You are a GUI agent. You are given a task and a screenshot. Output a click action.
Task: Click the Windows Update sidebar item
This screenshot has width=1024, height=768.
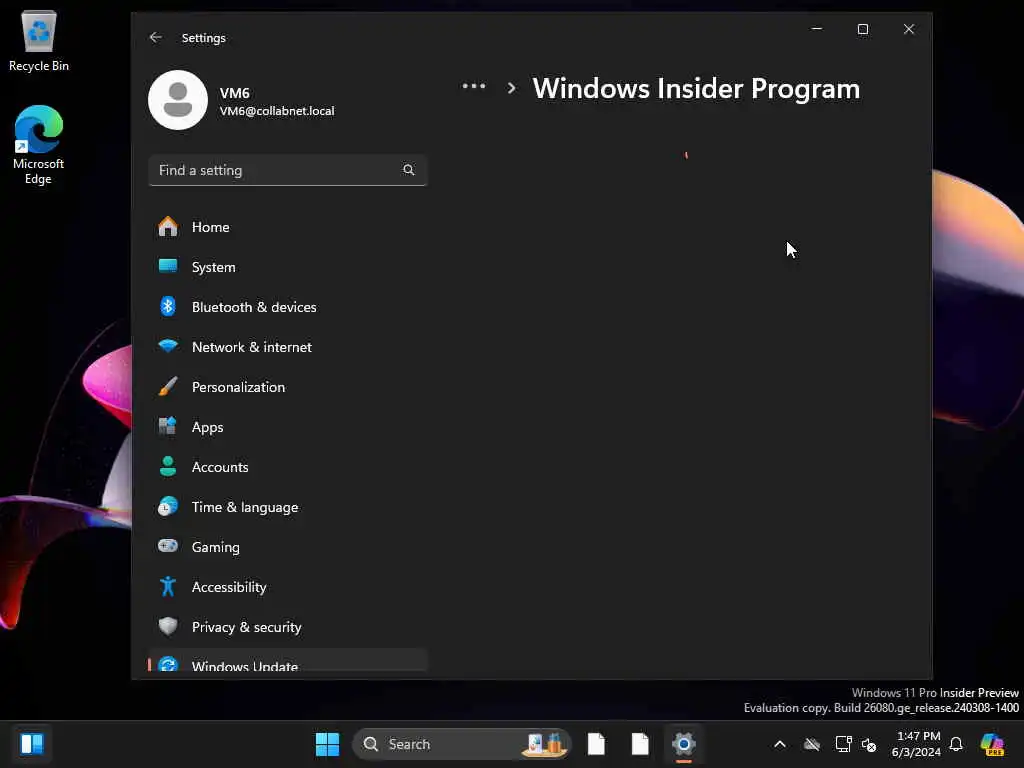pos(287,660)
